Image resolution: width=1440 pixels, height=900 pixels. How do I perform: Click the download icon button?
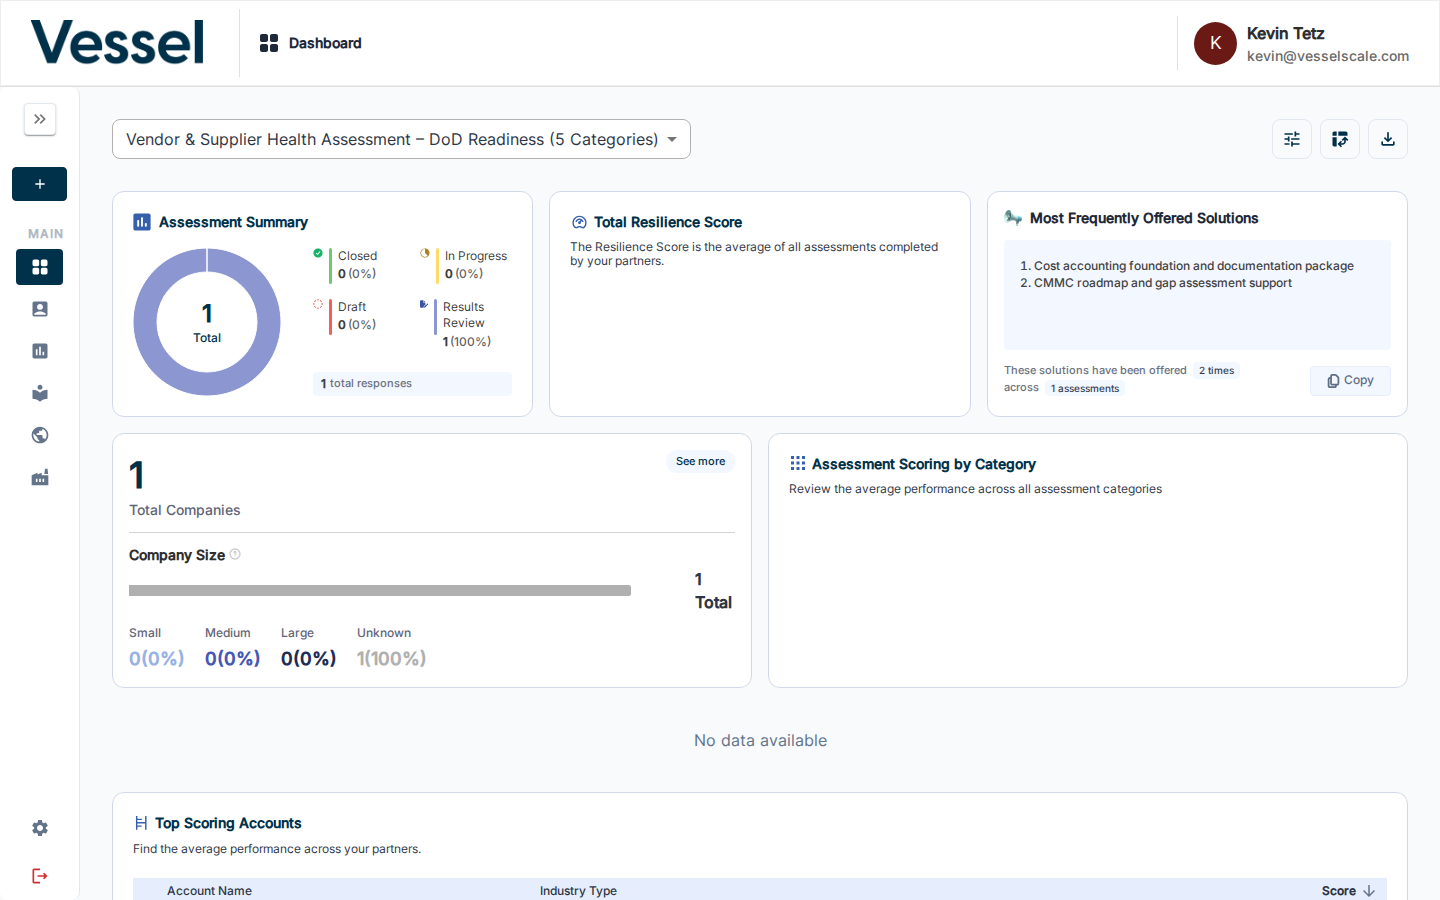pos(1388,139)
